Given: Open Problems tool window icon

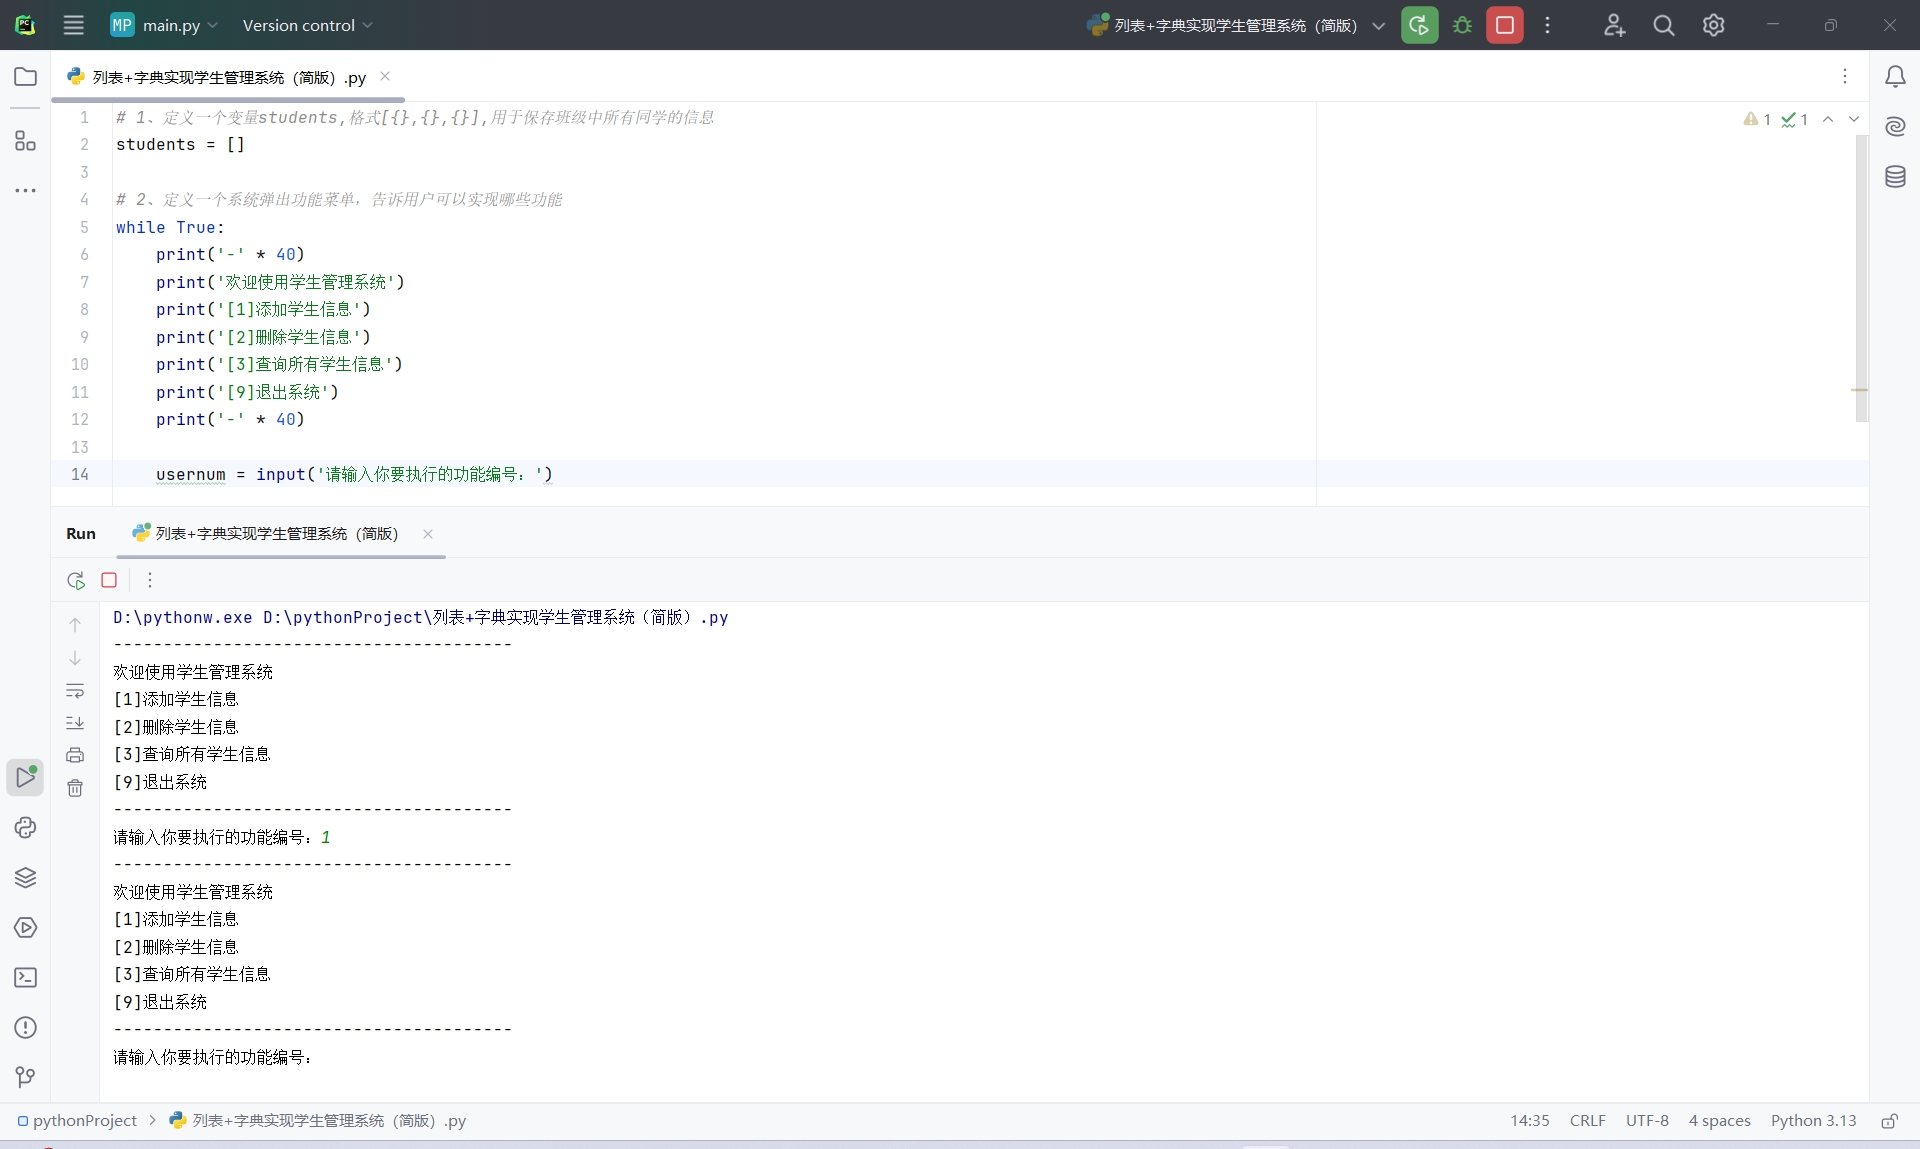Looking at the screenshot, I should [26, 1028].
